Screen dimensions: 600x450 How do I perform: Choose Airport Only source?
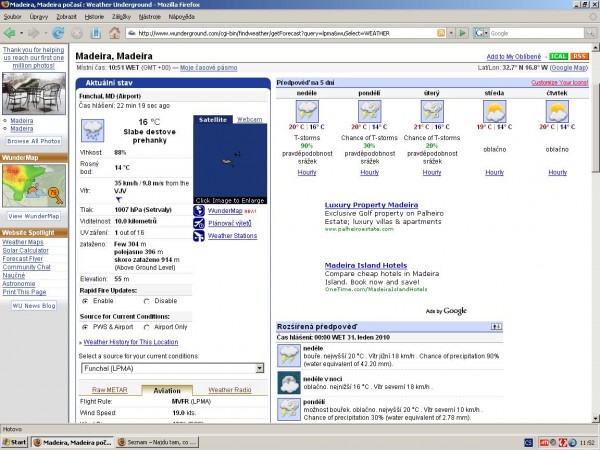(147, 327)
